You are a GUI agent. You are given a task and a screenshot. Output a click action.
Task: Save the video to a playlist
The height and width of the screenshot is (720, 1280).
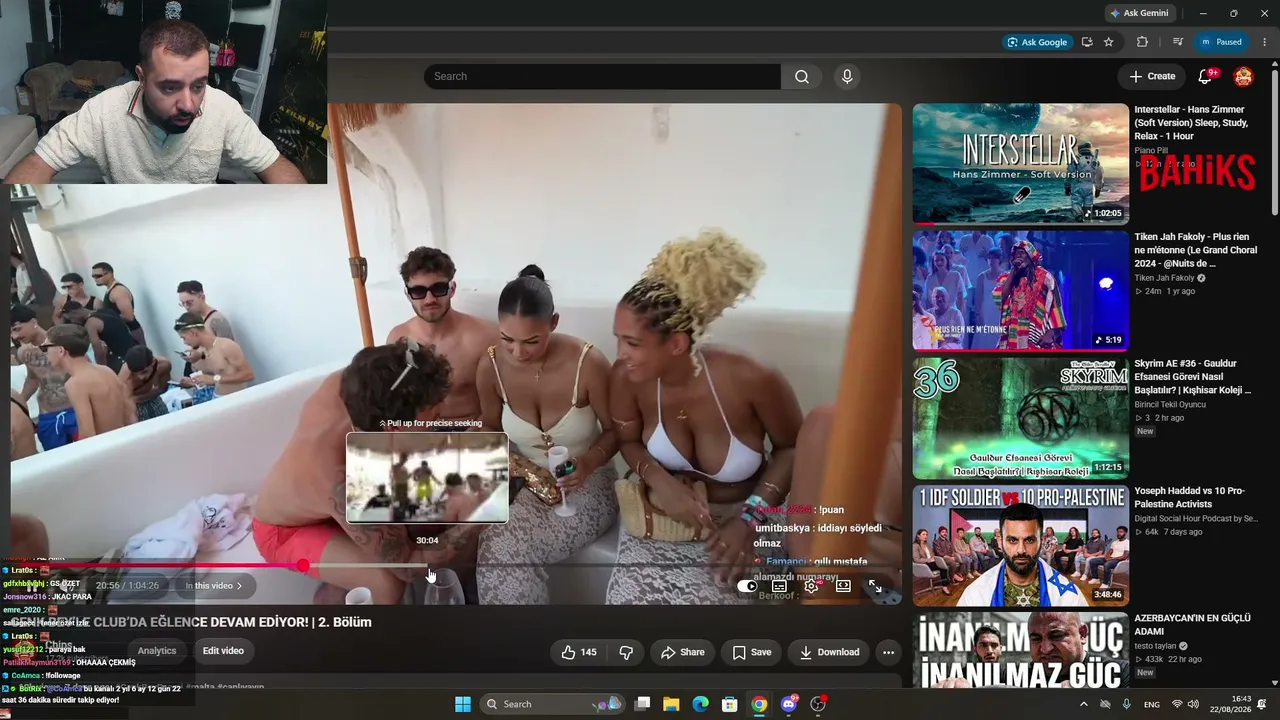(751, 652)
